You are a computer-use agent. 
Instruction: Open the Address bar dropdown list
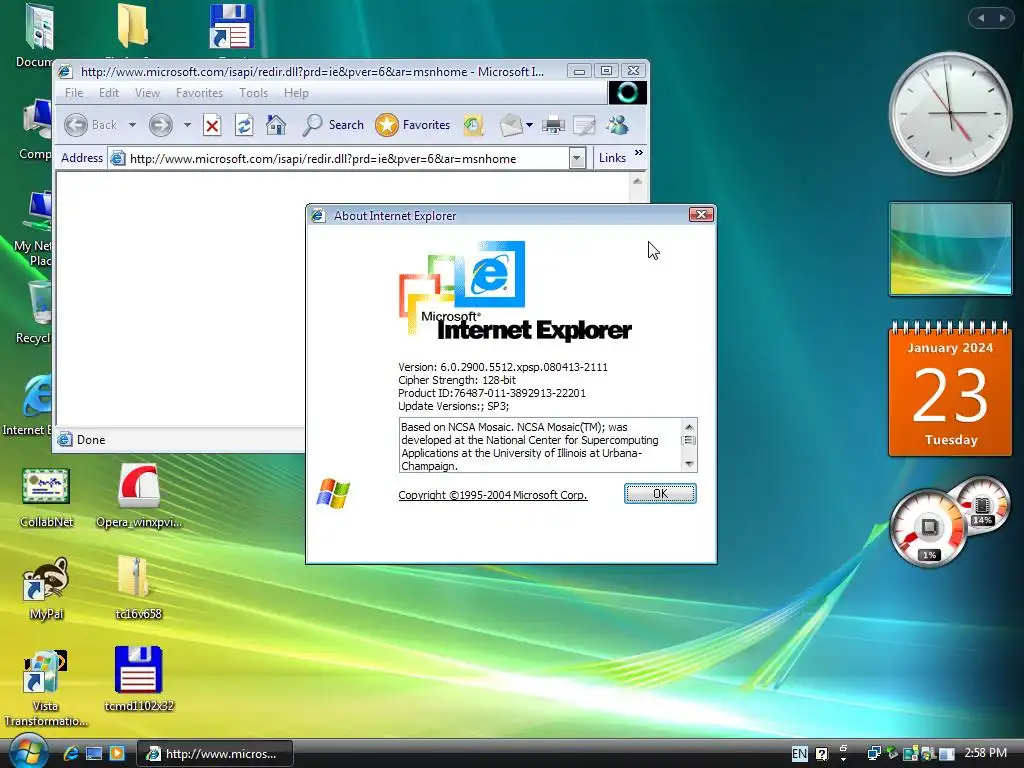pos(577,158)
